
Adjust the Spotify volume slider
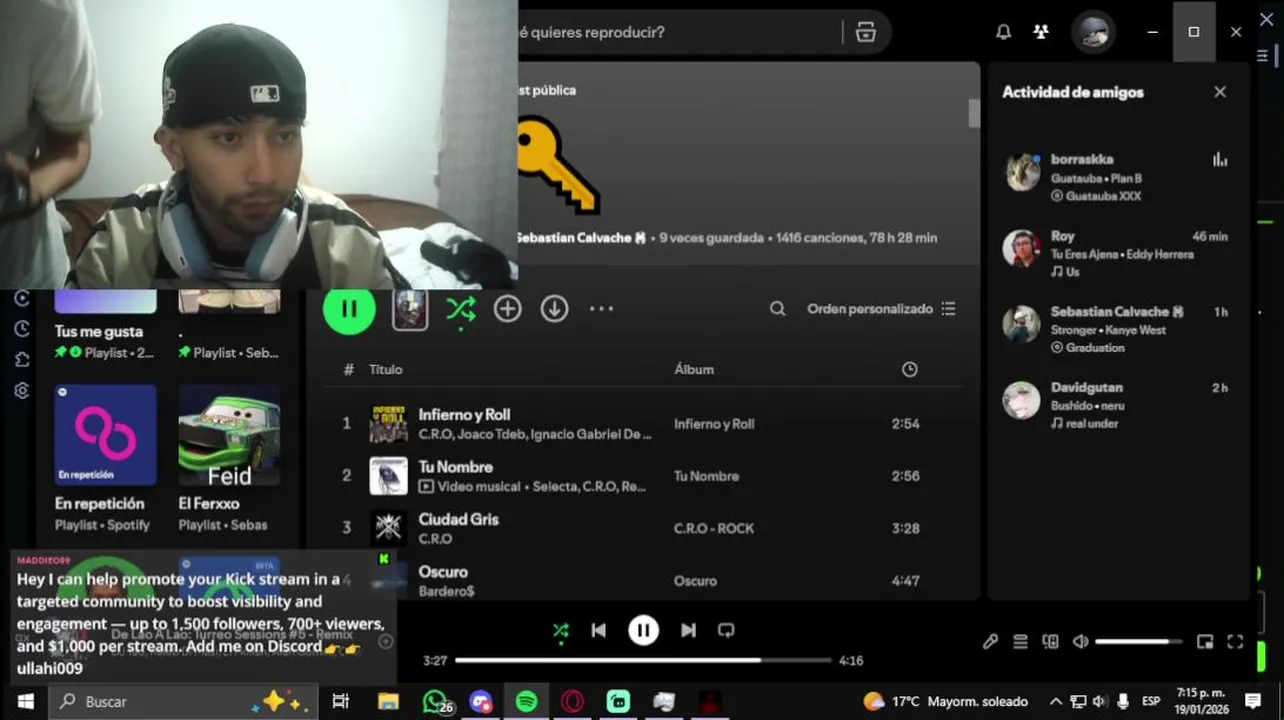[x=1140, y=642]
